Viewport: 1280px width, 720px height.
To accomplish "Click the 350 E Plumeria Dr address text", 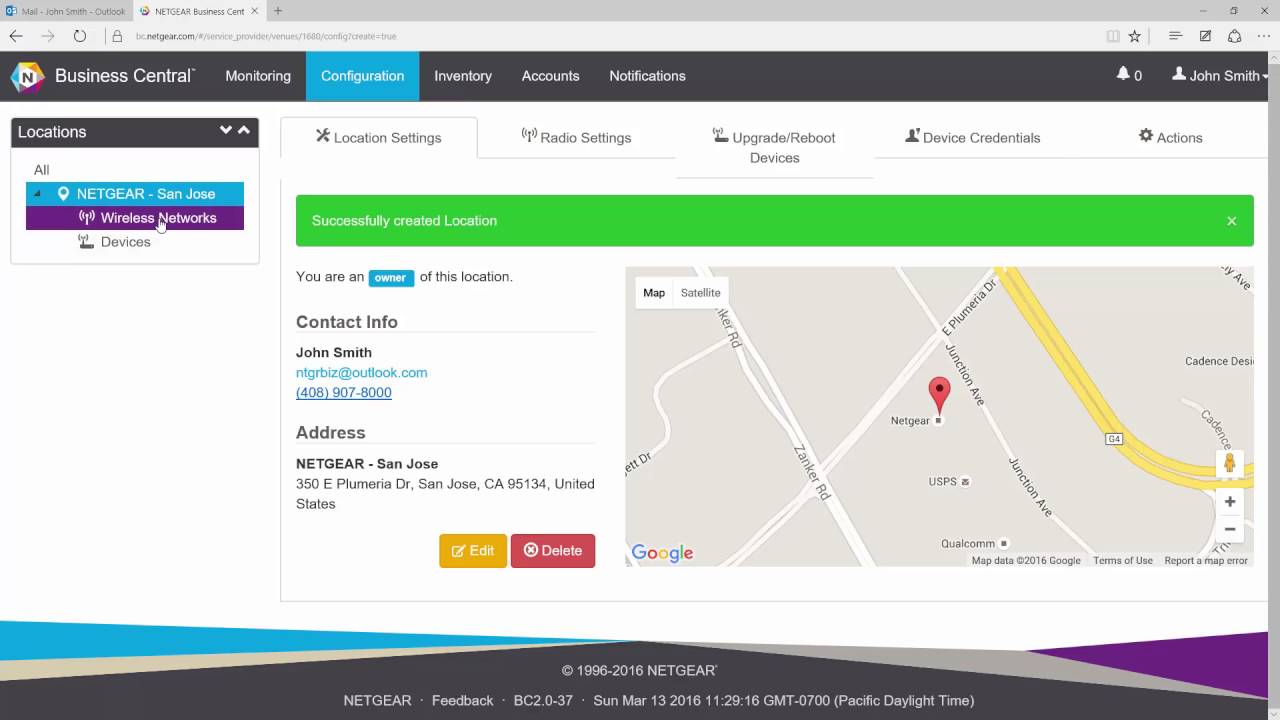I will 445,494.
